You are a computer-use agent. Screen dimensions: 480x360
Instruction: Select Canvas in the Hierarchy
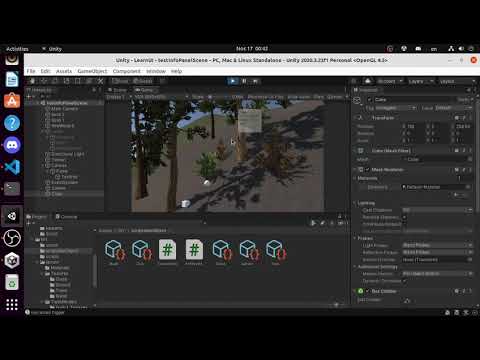[59, 165]
